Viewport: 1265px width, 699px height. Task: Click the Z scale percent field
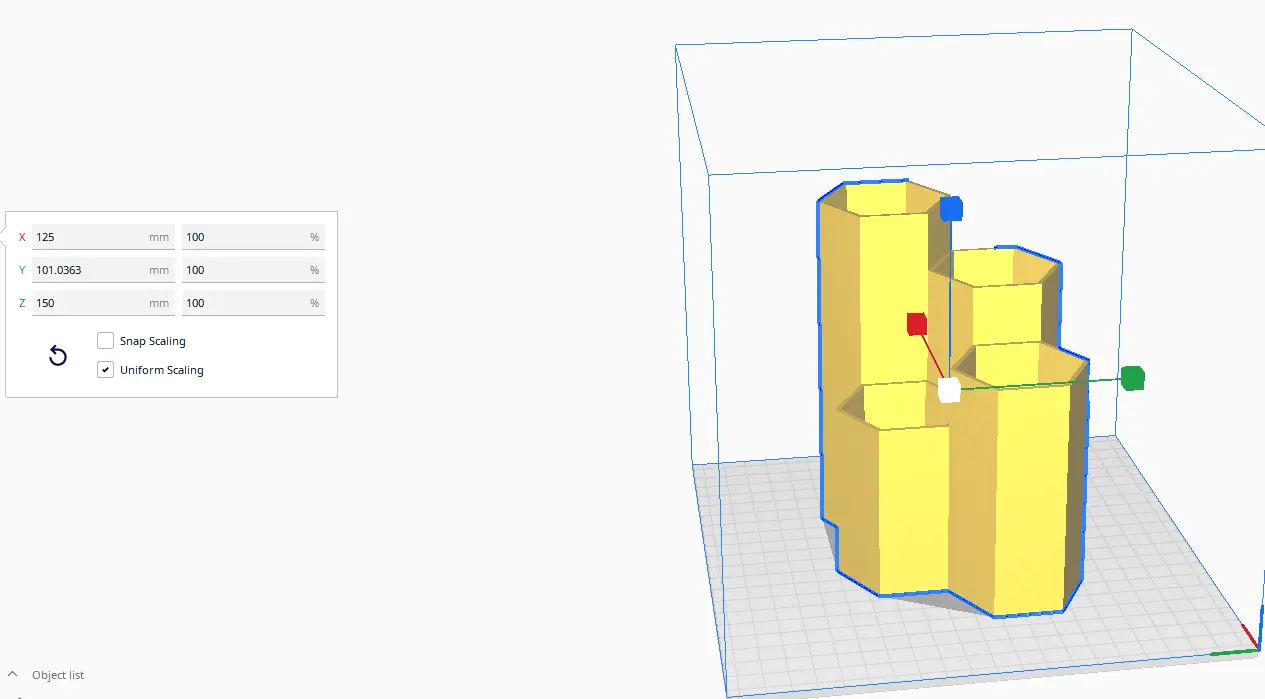tap(253, 303)
